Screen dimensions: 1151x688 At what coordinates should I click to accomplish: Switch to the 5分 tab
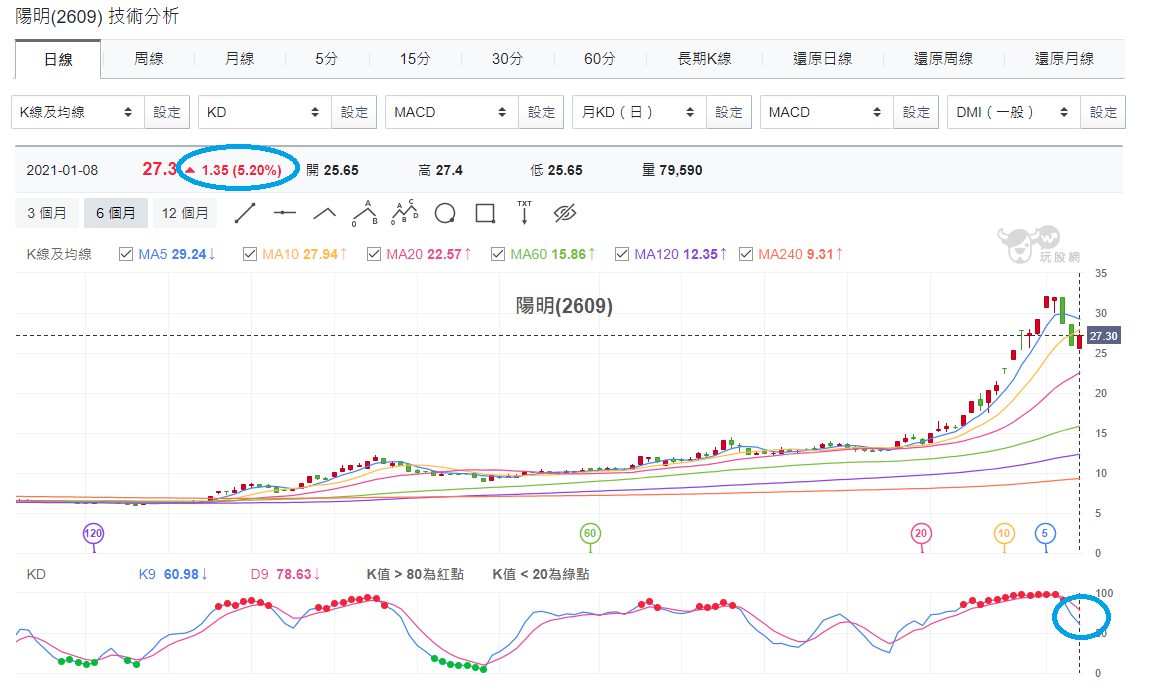(x=327, y=59)
